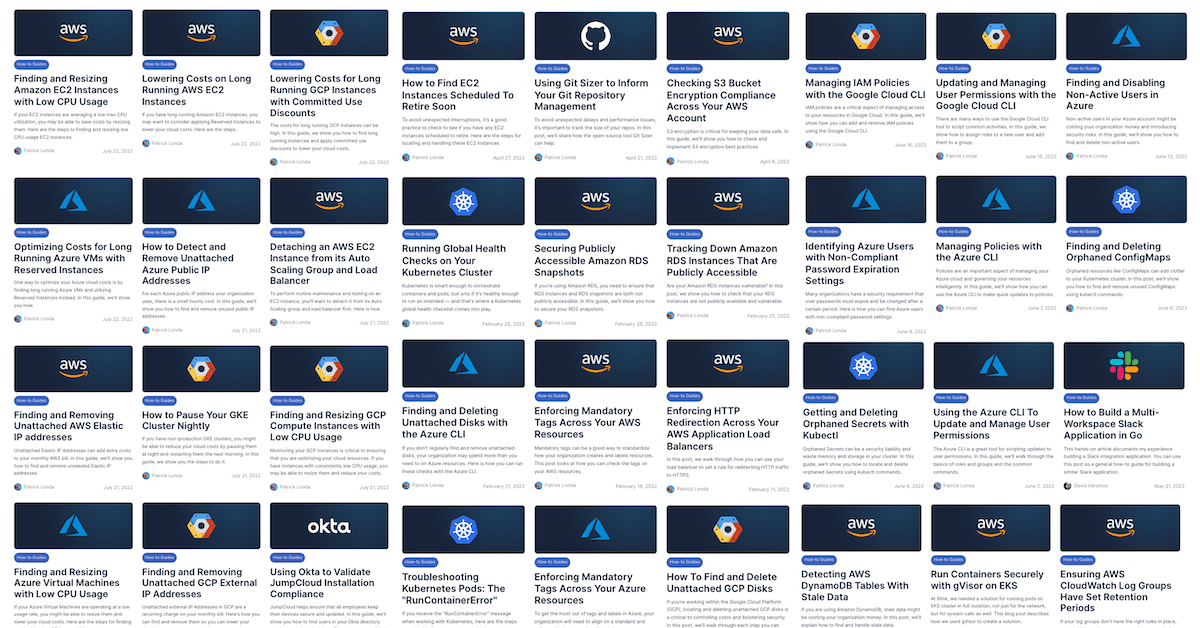1200x628 pixels.
Task: Click the Kubernetes logo above Troubleshooting Kubernetes Pods
Action: (x=463, y=530)
